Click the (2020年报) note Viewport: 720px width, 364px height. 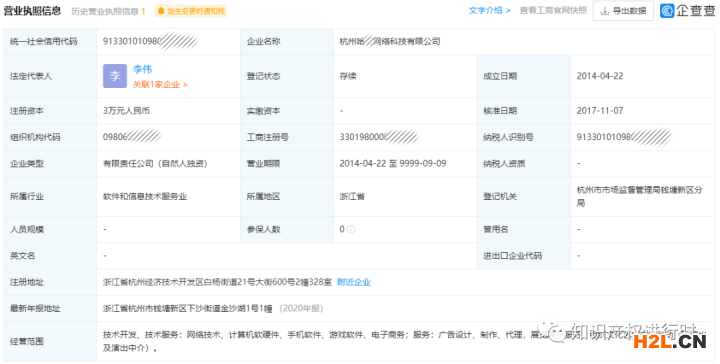click(301, 308)
